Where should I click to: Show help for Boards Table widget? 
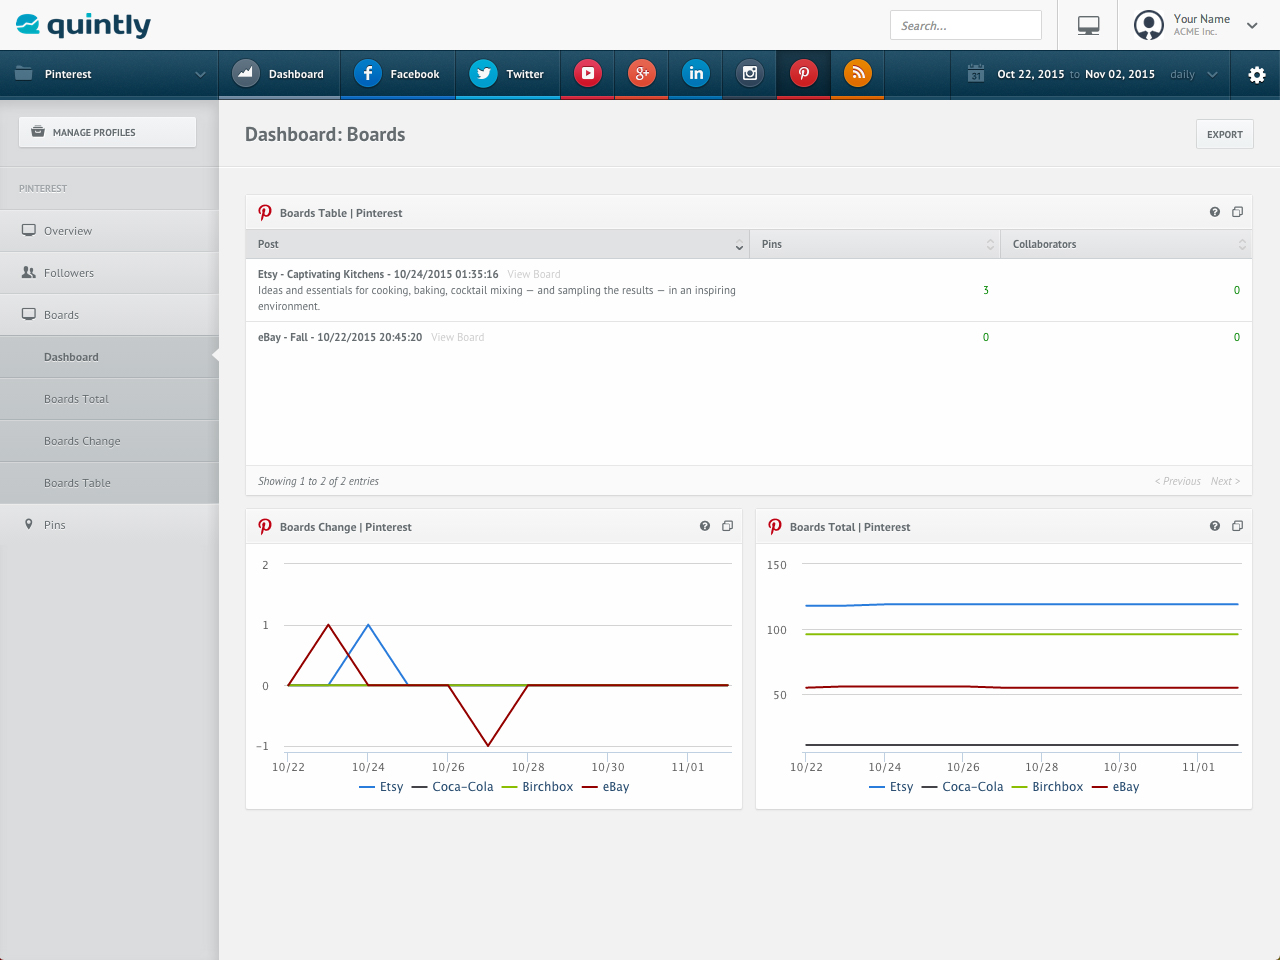1215,212
